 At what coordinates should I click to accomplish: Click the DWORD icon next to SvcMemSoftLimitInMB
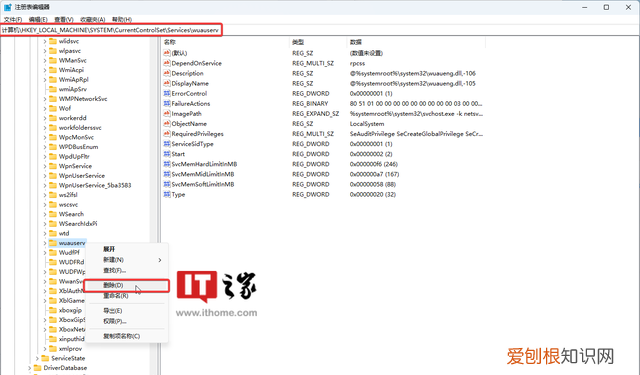(x=167, y=184)
